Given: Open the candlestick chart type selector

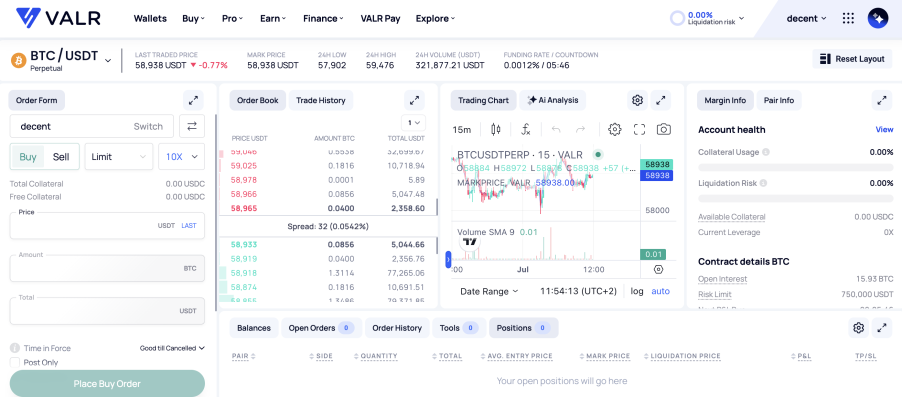Looking at the screenshot, I should 496,129.
